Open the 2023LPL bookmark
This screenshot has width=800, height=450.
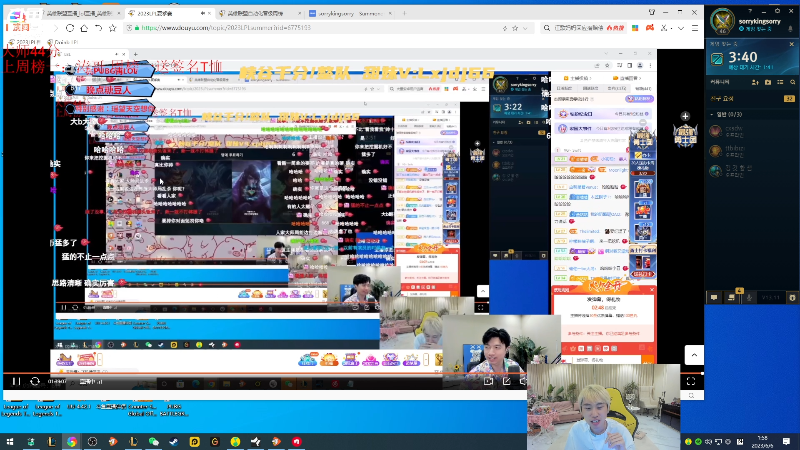tap(25, 42)
